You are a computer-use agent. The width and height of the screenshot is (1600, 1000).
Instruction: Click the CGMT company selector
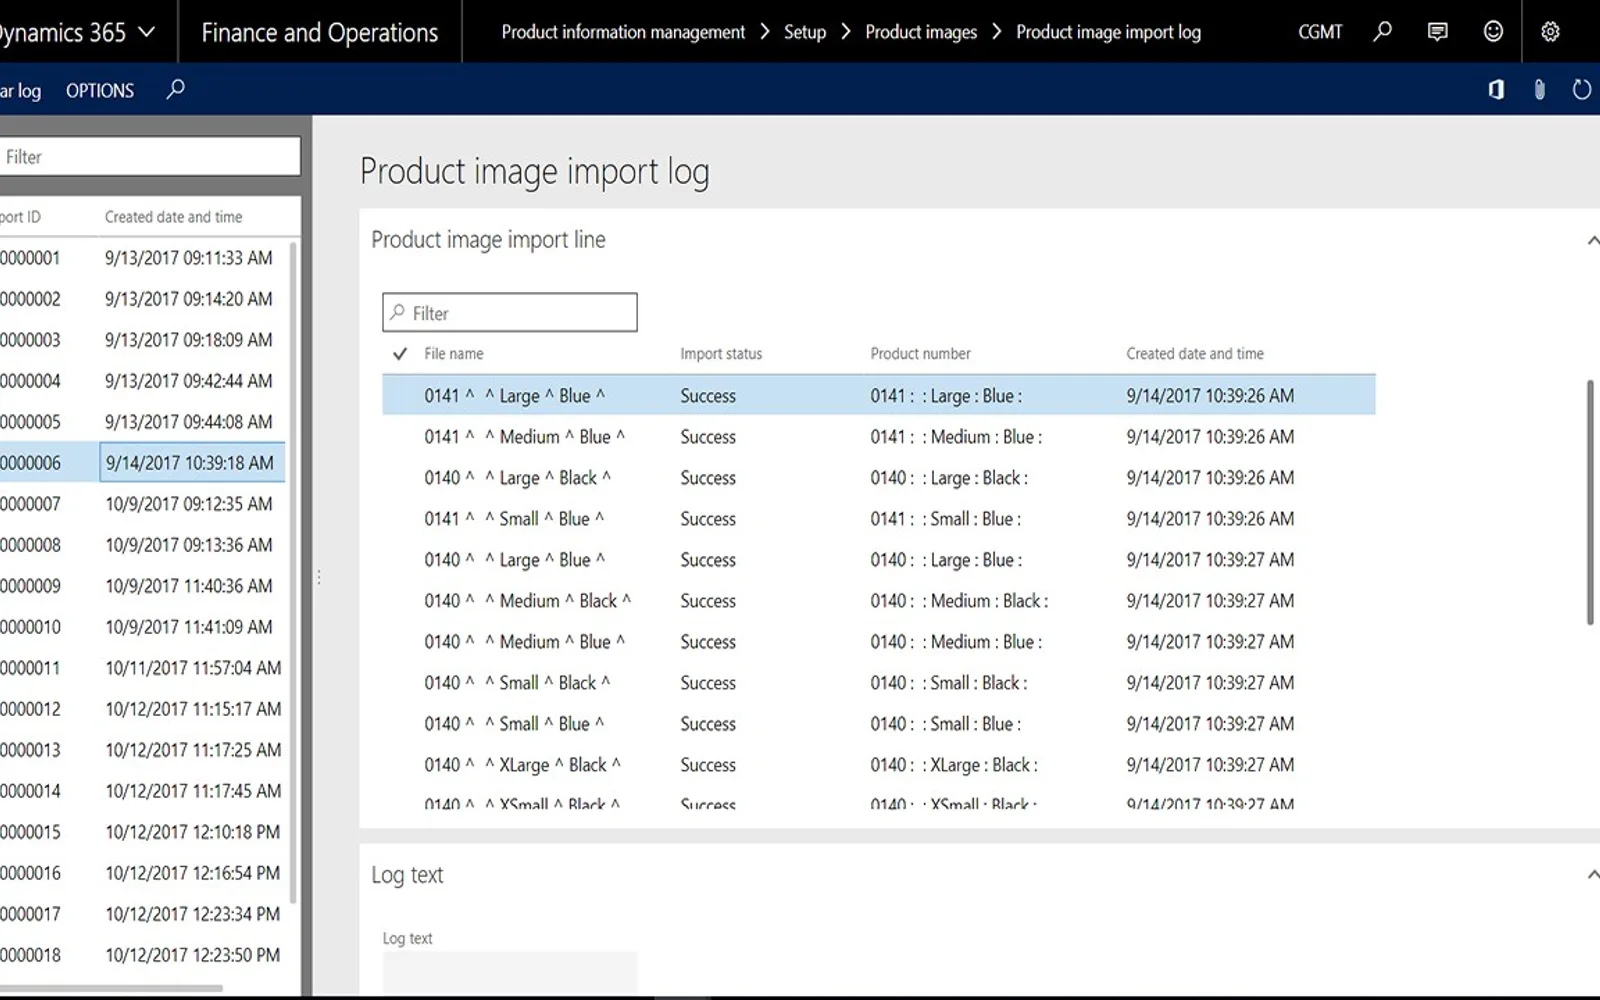1320,32
